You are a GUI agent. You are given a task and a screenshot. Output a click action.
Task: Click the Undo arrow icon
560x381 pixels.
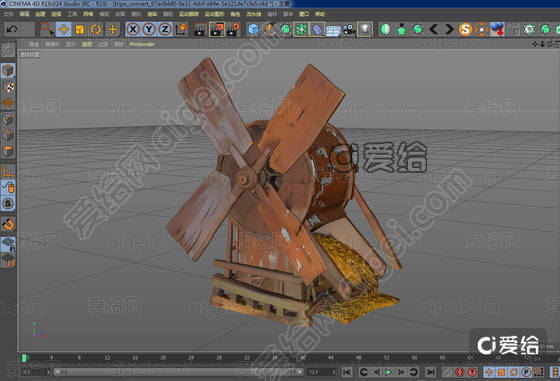12,29
